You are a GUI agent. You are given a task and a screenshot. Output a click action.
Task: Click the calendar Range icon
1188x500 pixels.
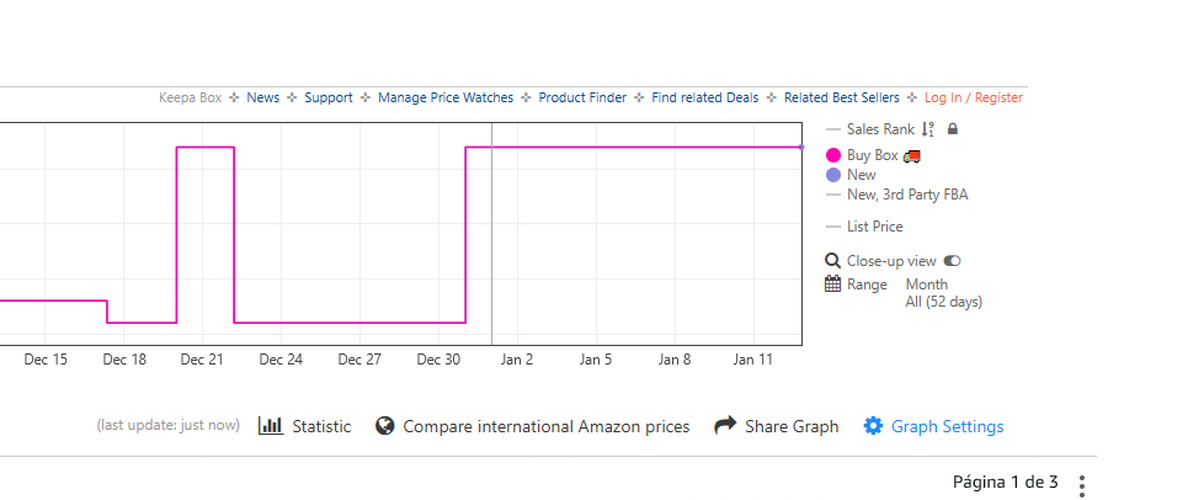point(833,284)
